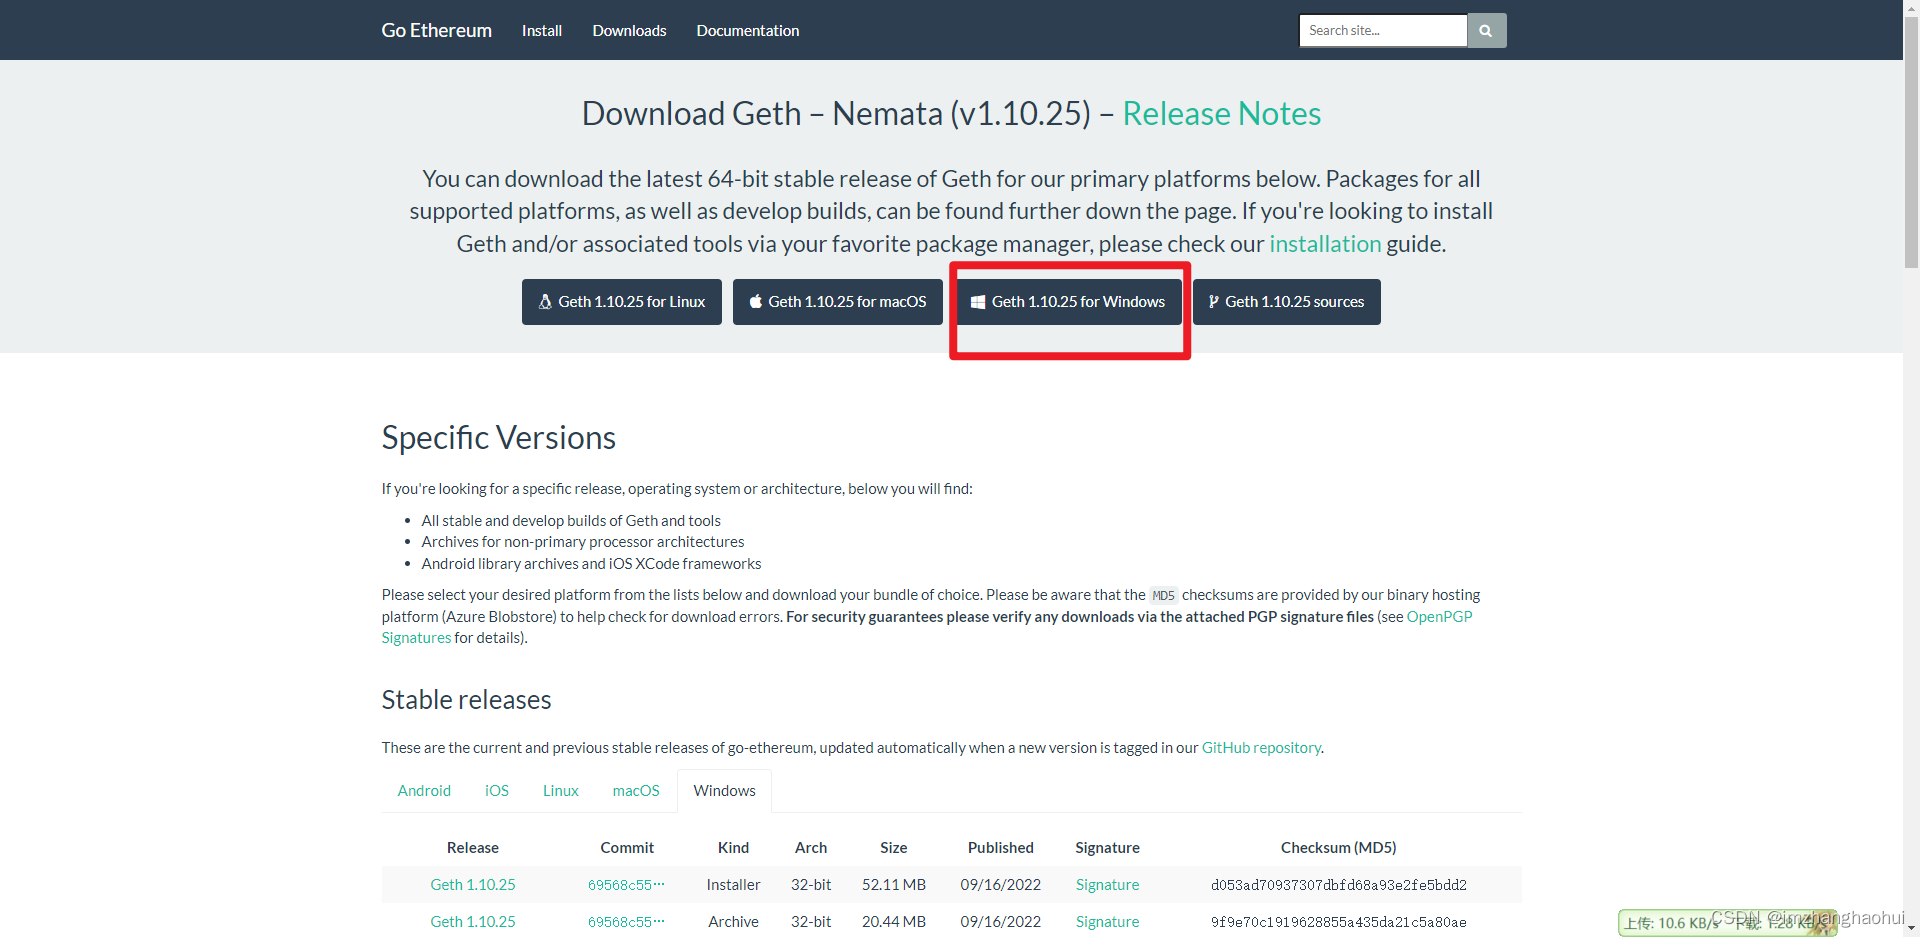This screenshot has height=937, width=1920.
Task: Open the Signature link for the Installer
Action: pyautogui.click(x=1107, y=885)
